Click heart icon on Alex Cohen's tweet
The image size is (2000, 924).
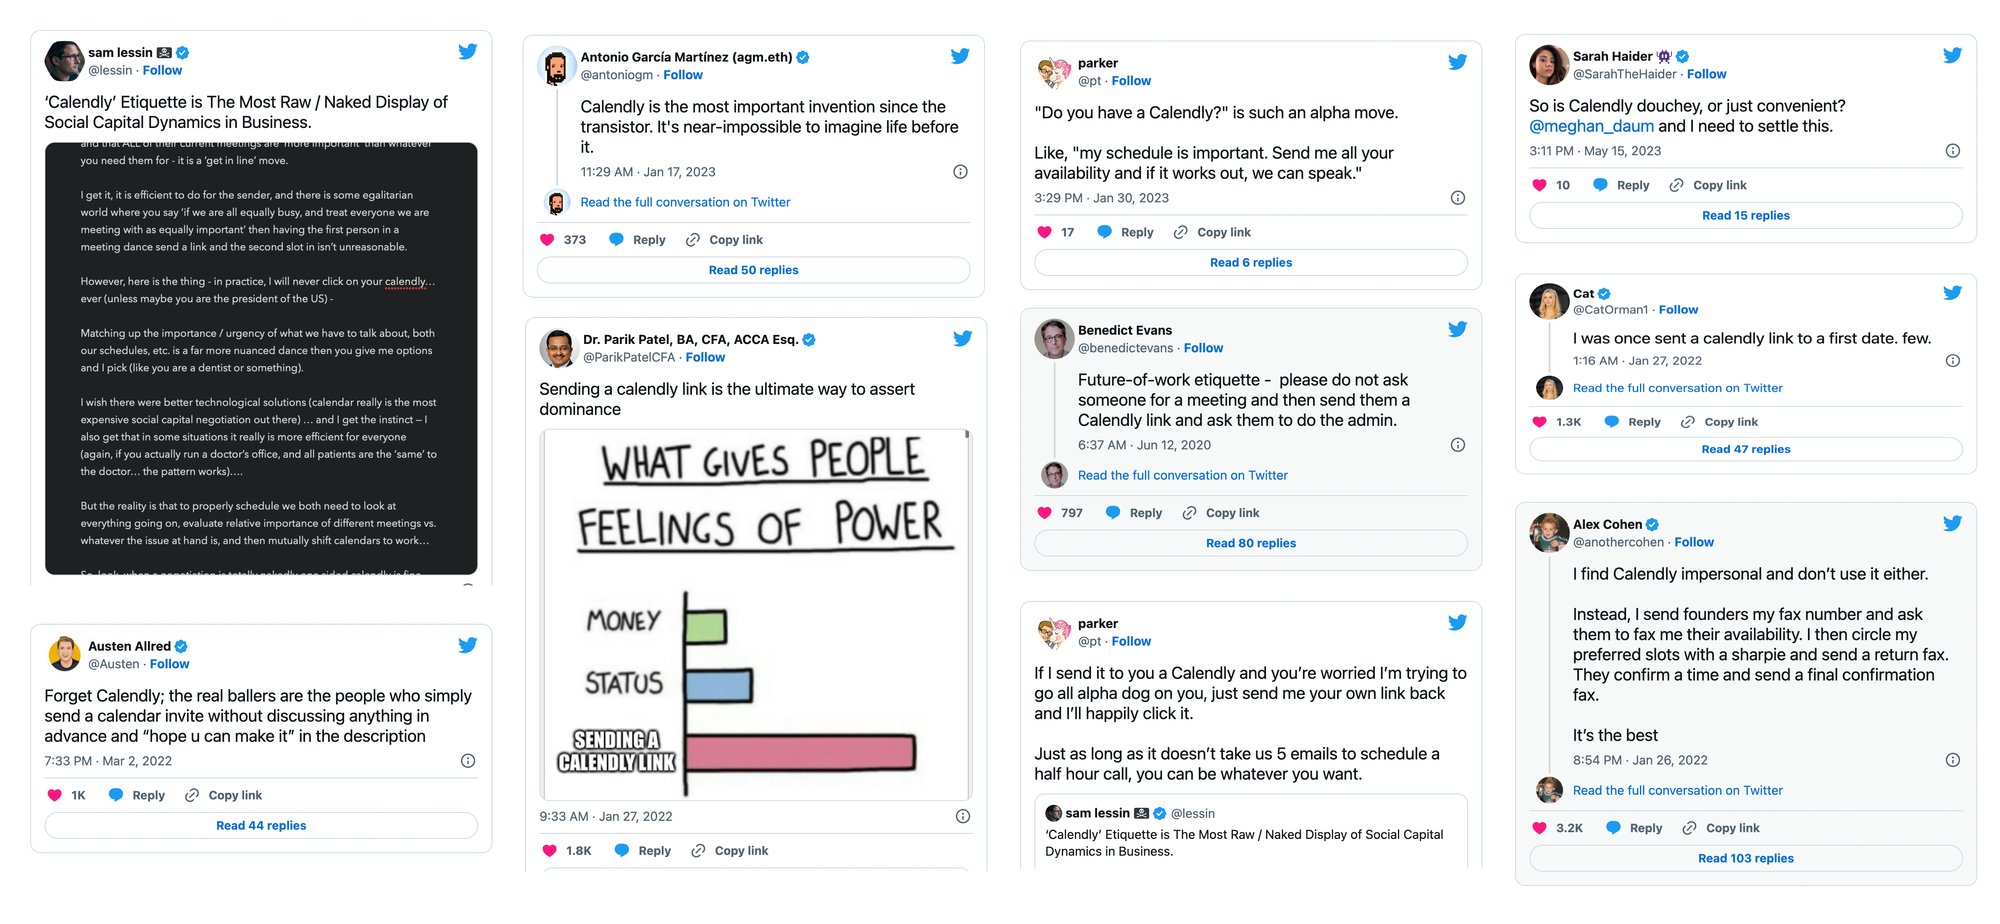coord(1540,828)
